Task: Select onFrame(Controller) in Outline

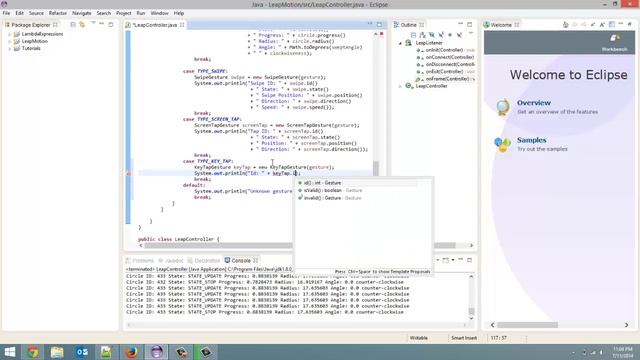Action: (x=444, y=79)
